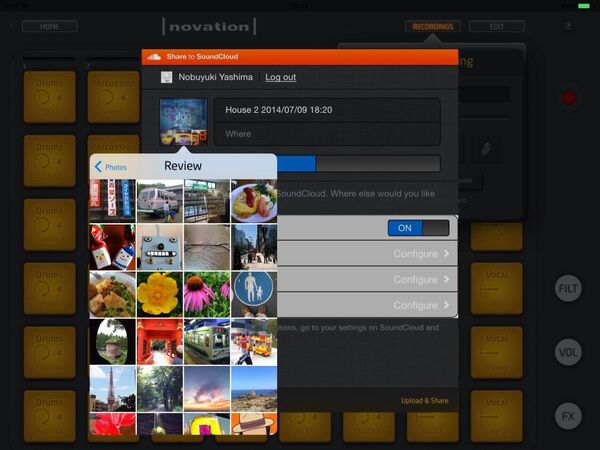The width and height of the screenshot is (600, 450).
Task: Select the FX round button
Action: coord(568,416)
